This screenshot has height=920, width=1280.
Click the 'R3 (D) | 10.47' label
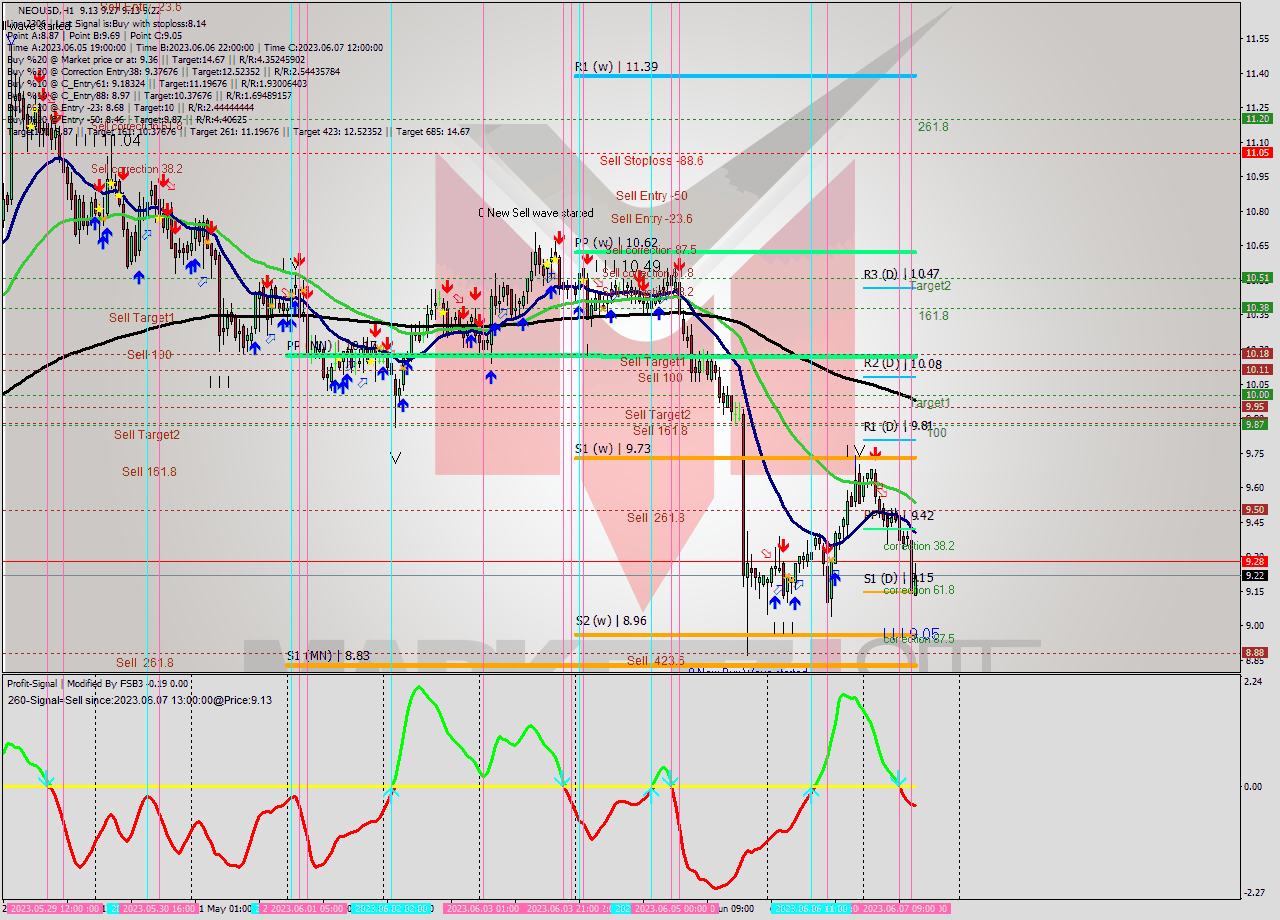[901, 274]
